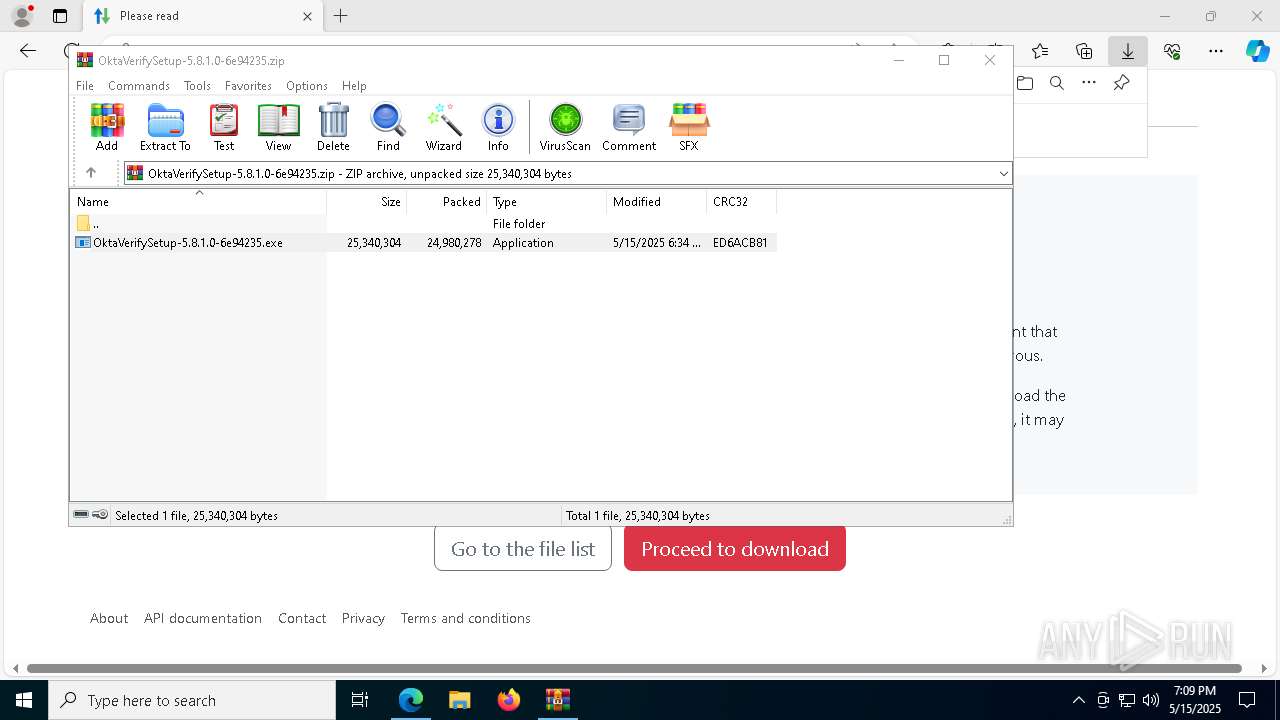Convert archive using SFX icon
Screen dimensions: 1280x720
689,127
